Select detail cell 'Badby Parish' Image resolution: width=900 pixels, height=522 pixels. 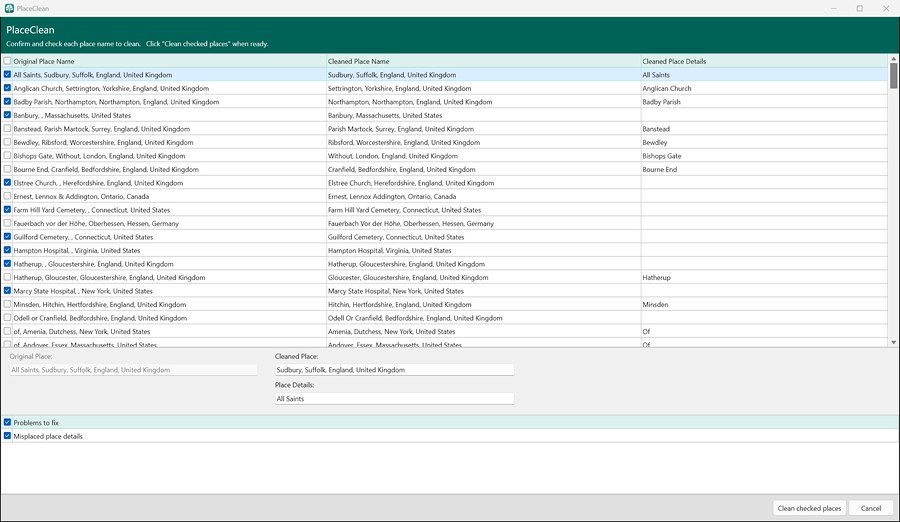(x=661, y=102)
